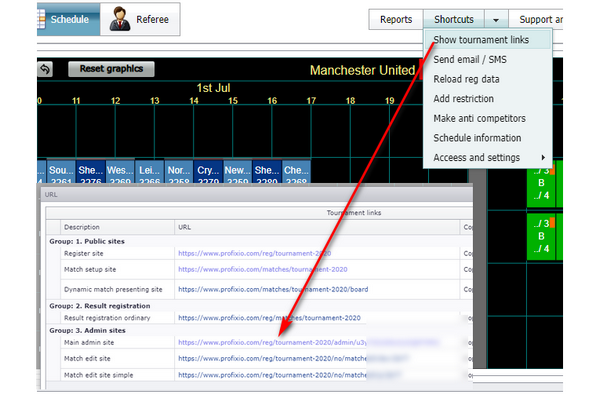Screen dimensions: 600x395
Task: Click the referee person icon
Action: (x=120, y=19)
